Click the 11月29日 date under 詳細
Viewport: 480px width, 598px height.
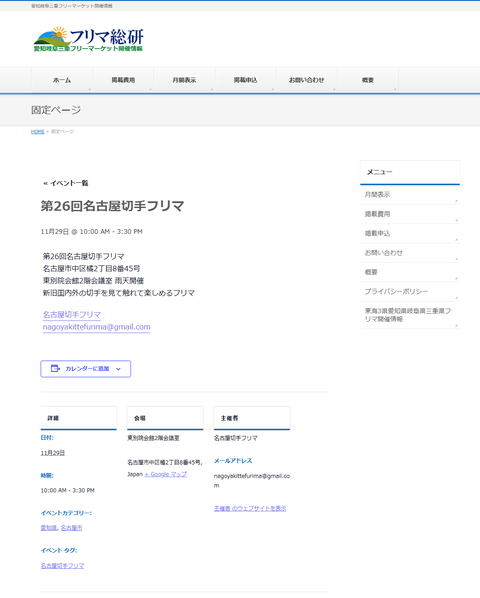[53, 453]
